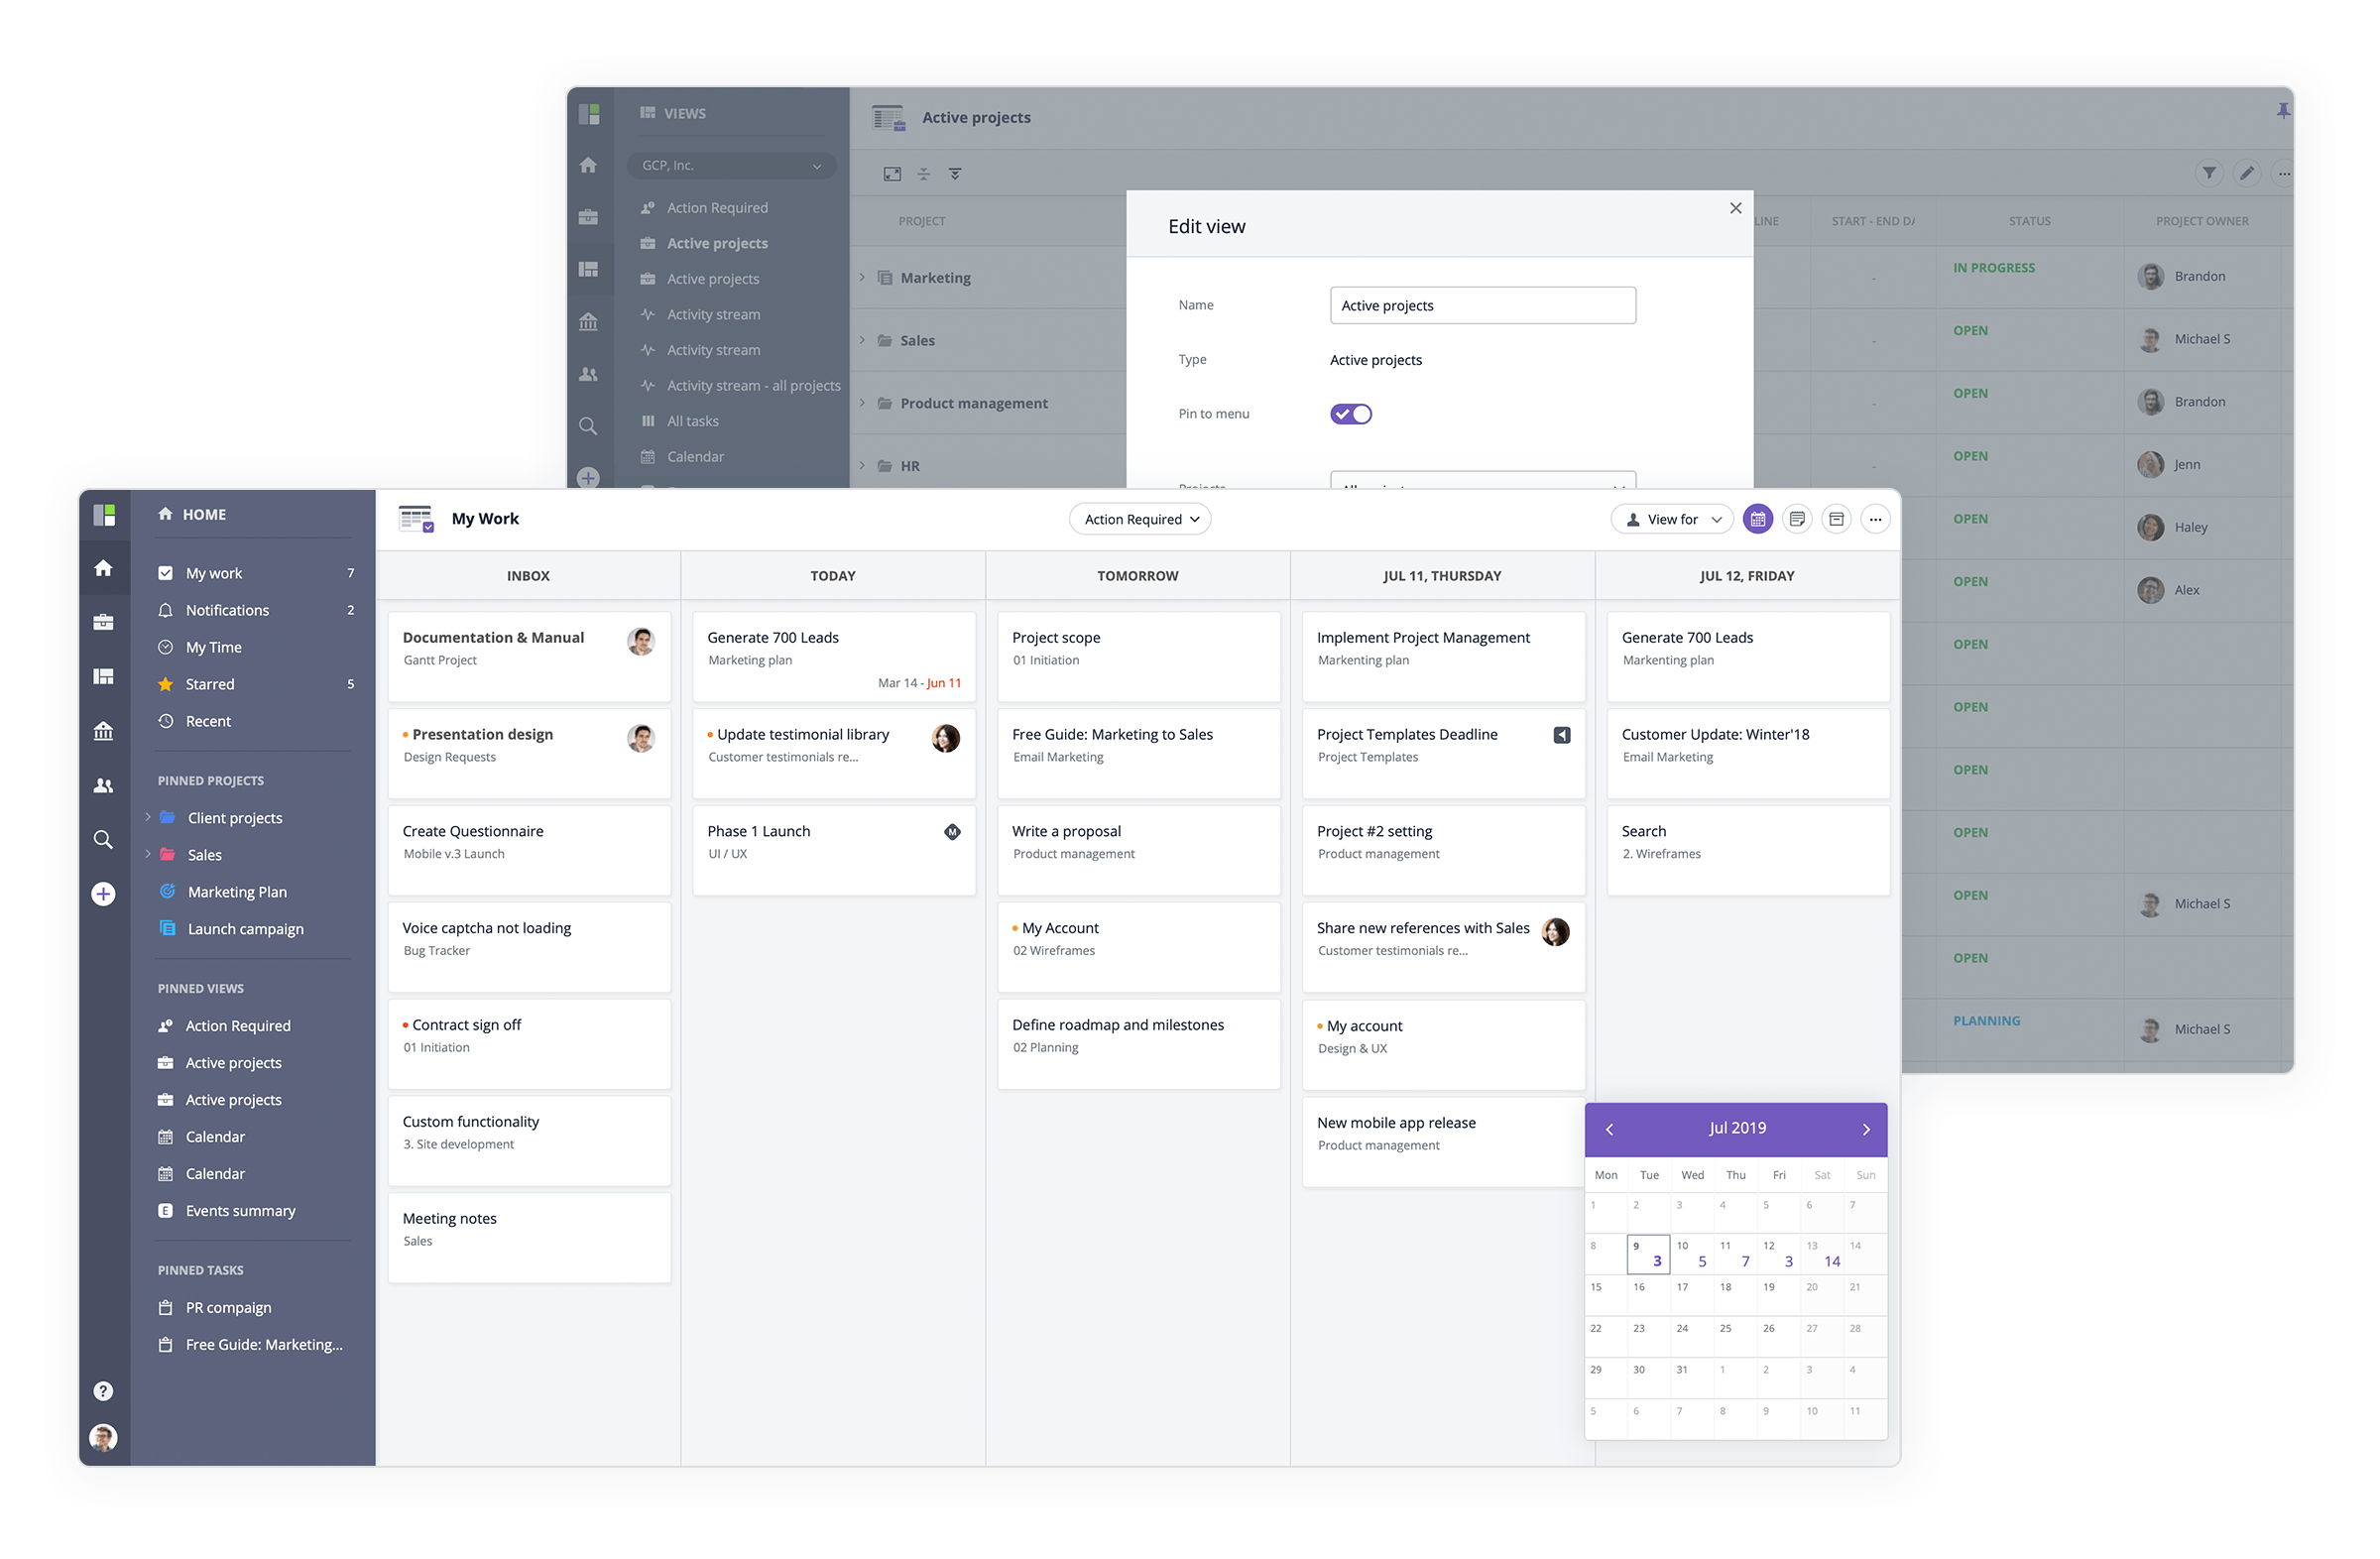Click IN PROGRESS status for Marketing
Screen dimensions: 2380x1559
[x=1994, y=268]
